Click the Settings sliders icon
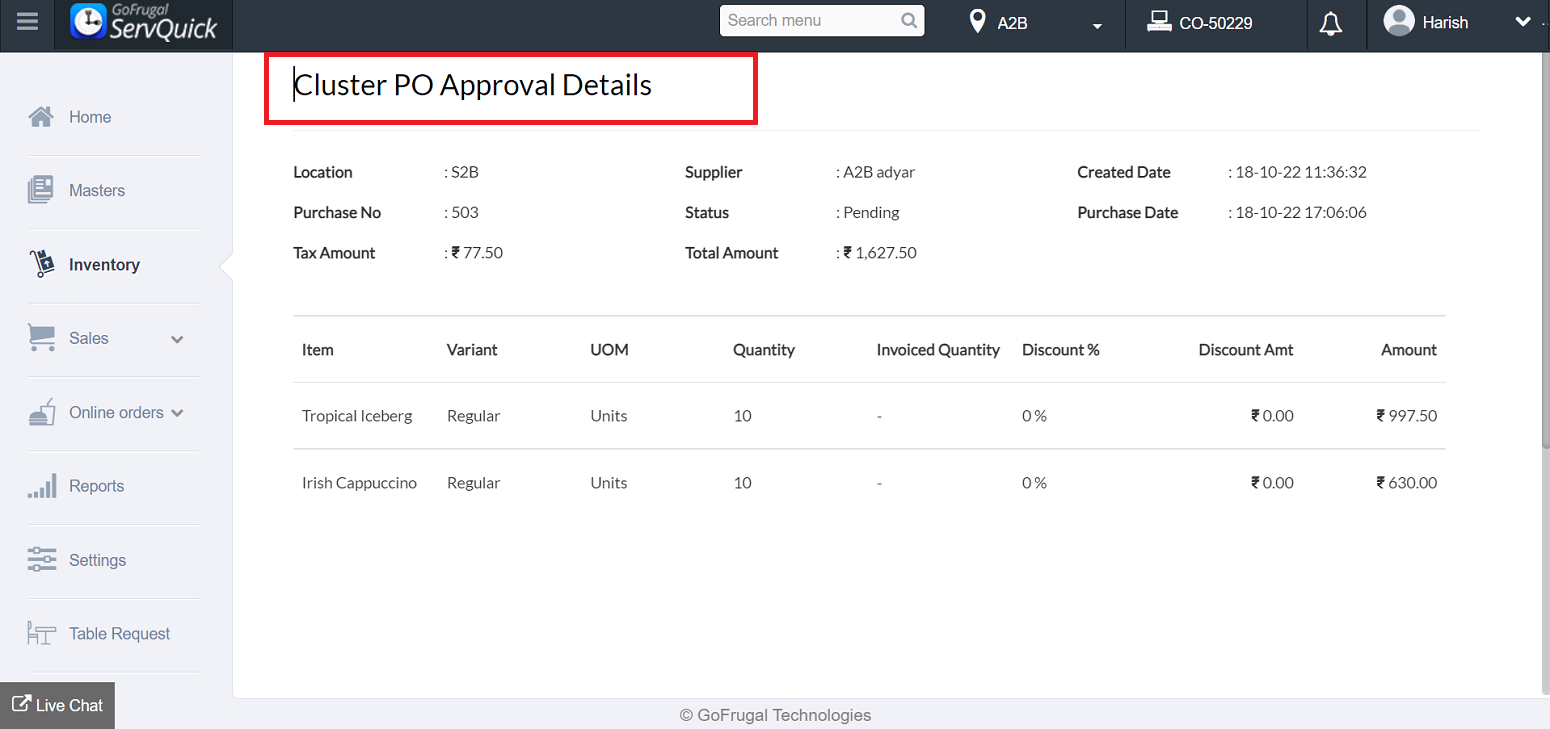 tap(41, 560)
